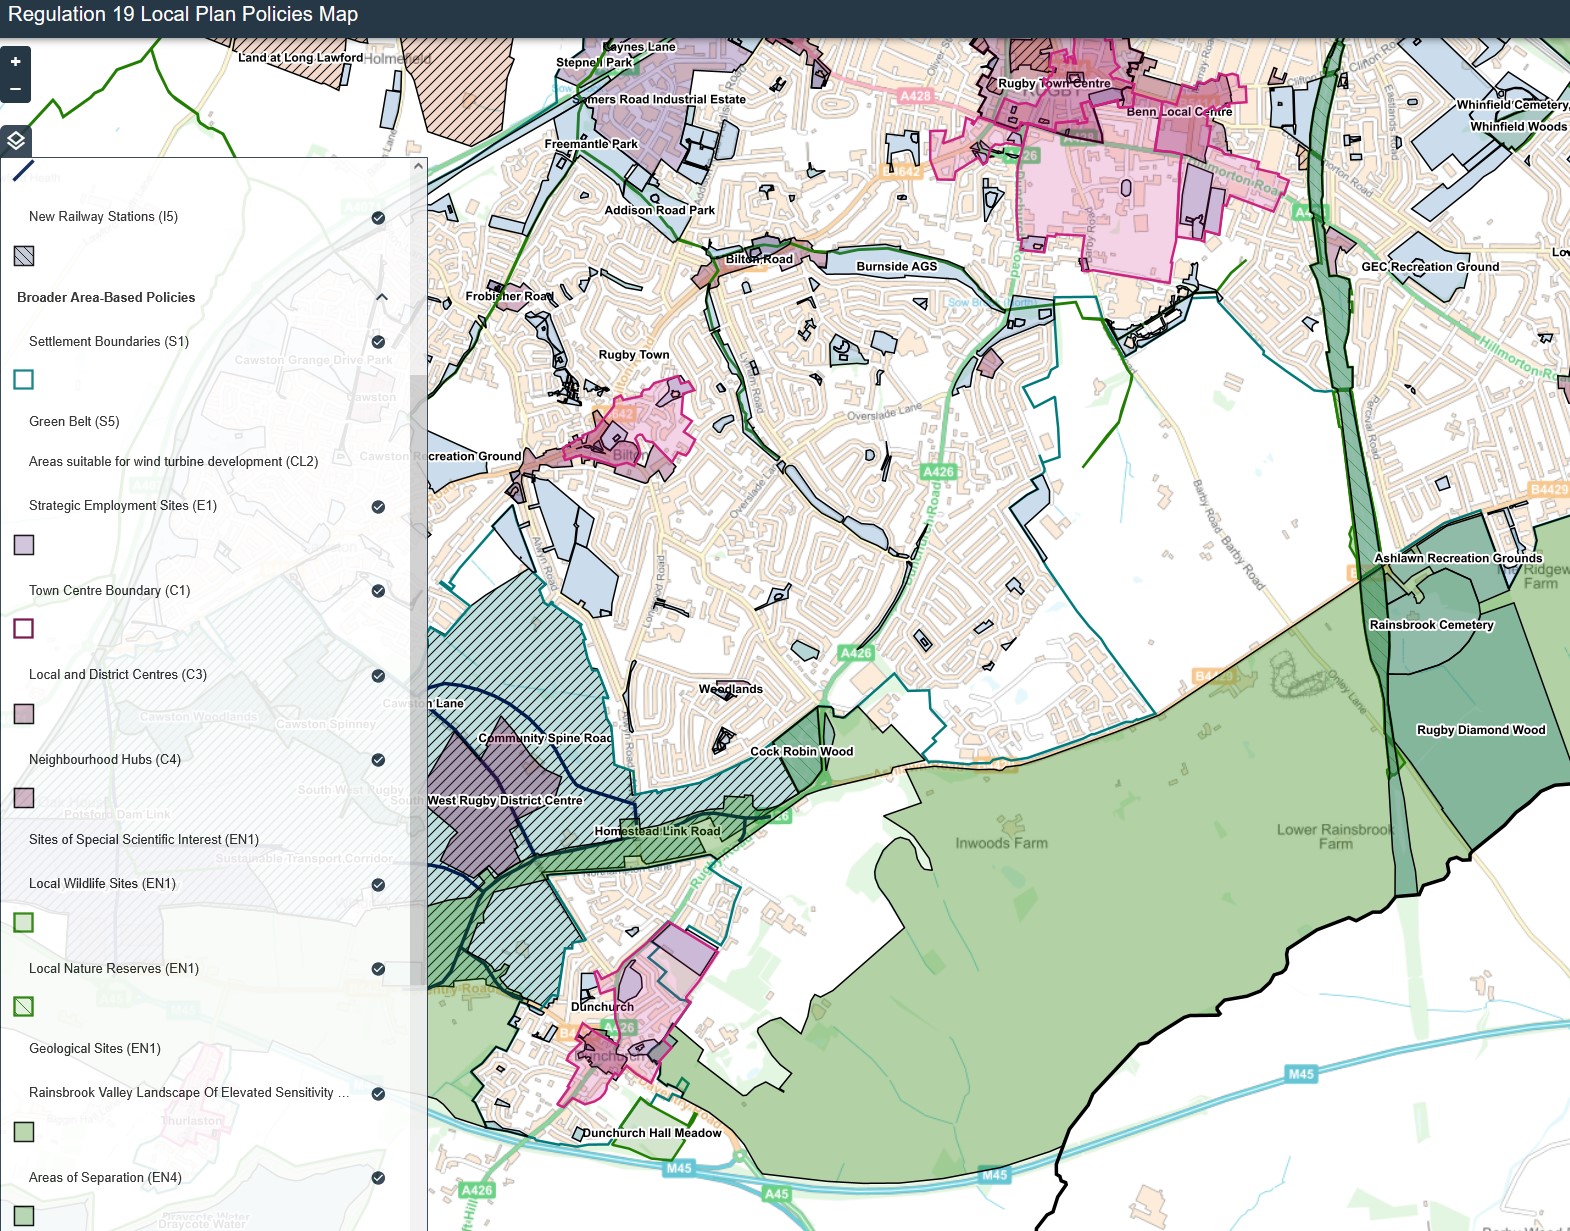Click the GEC Recreation Ground label
Image resolution: width=1570 pixels, height=1231 pixels.
[1430, 267]
